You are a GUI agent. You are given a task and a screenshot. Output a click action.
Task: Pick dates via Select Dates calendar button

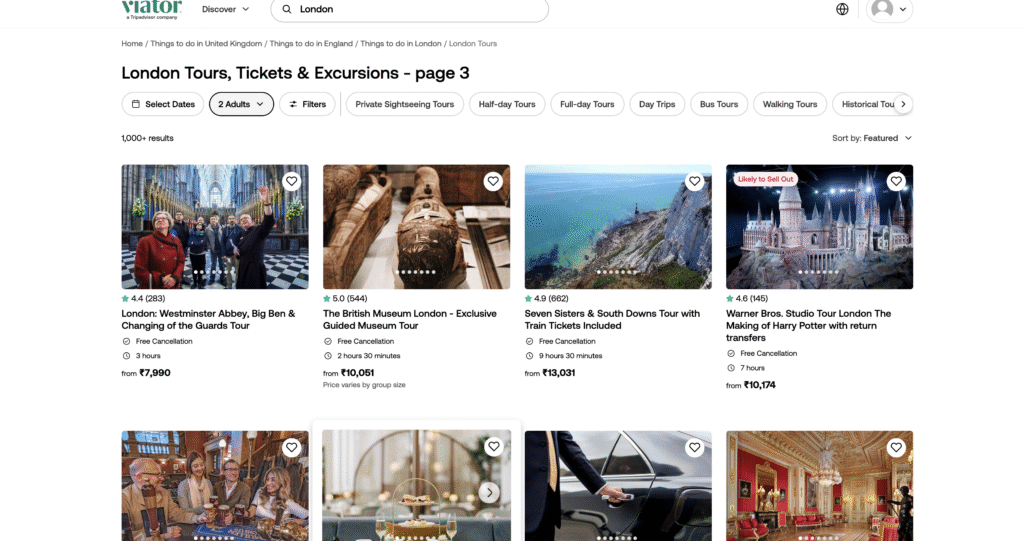point(162,104)
